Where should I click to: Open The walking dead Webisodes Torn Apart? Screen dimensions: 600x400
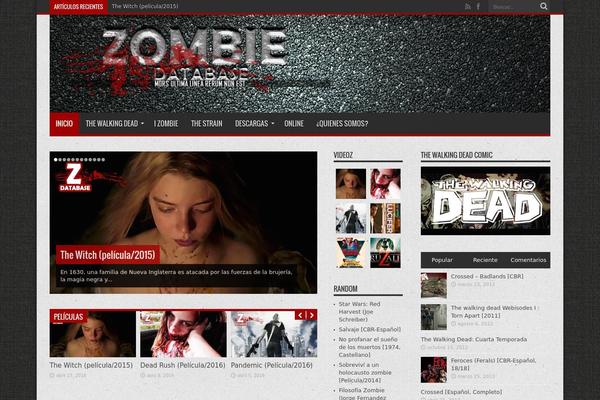(494, 312)
